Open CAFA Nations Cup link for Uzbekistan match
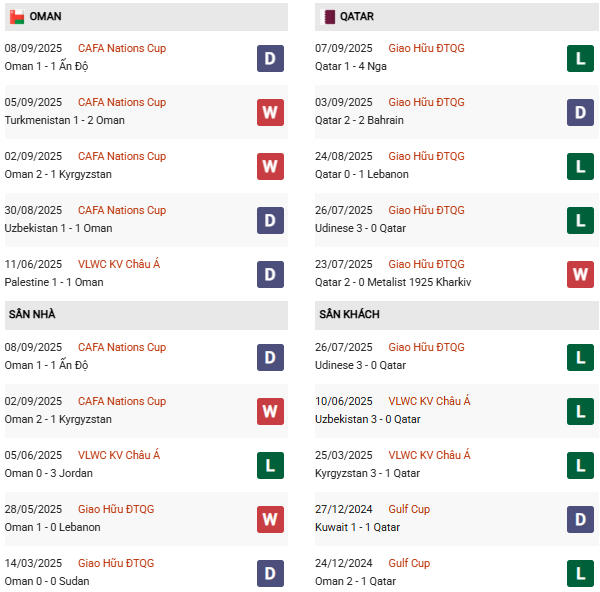This screenshot has width=600, height=592. point(122,210)
